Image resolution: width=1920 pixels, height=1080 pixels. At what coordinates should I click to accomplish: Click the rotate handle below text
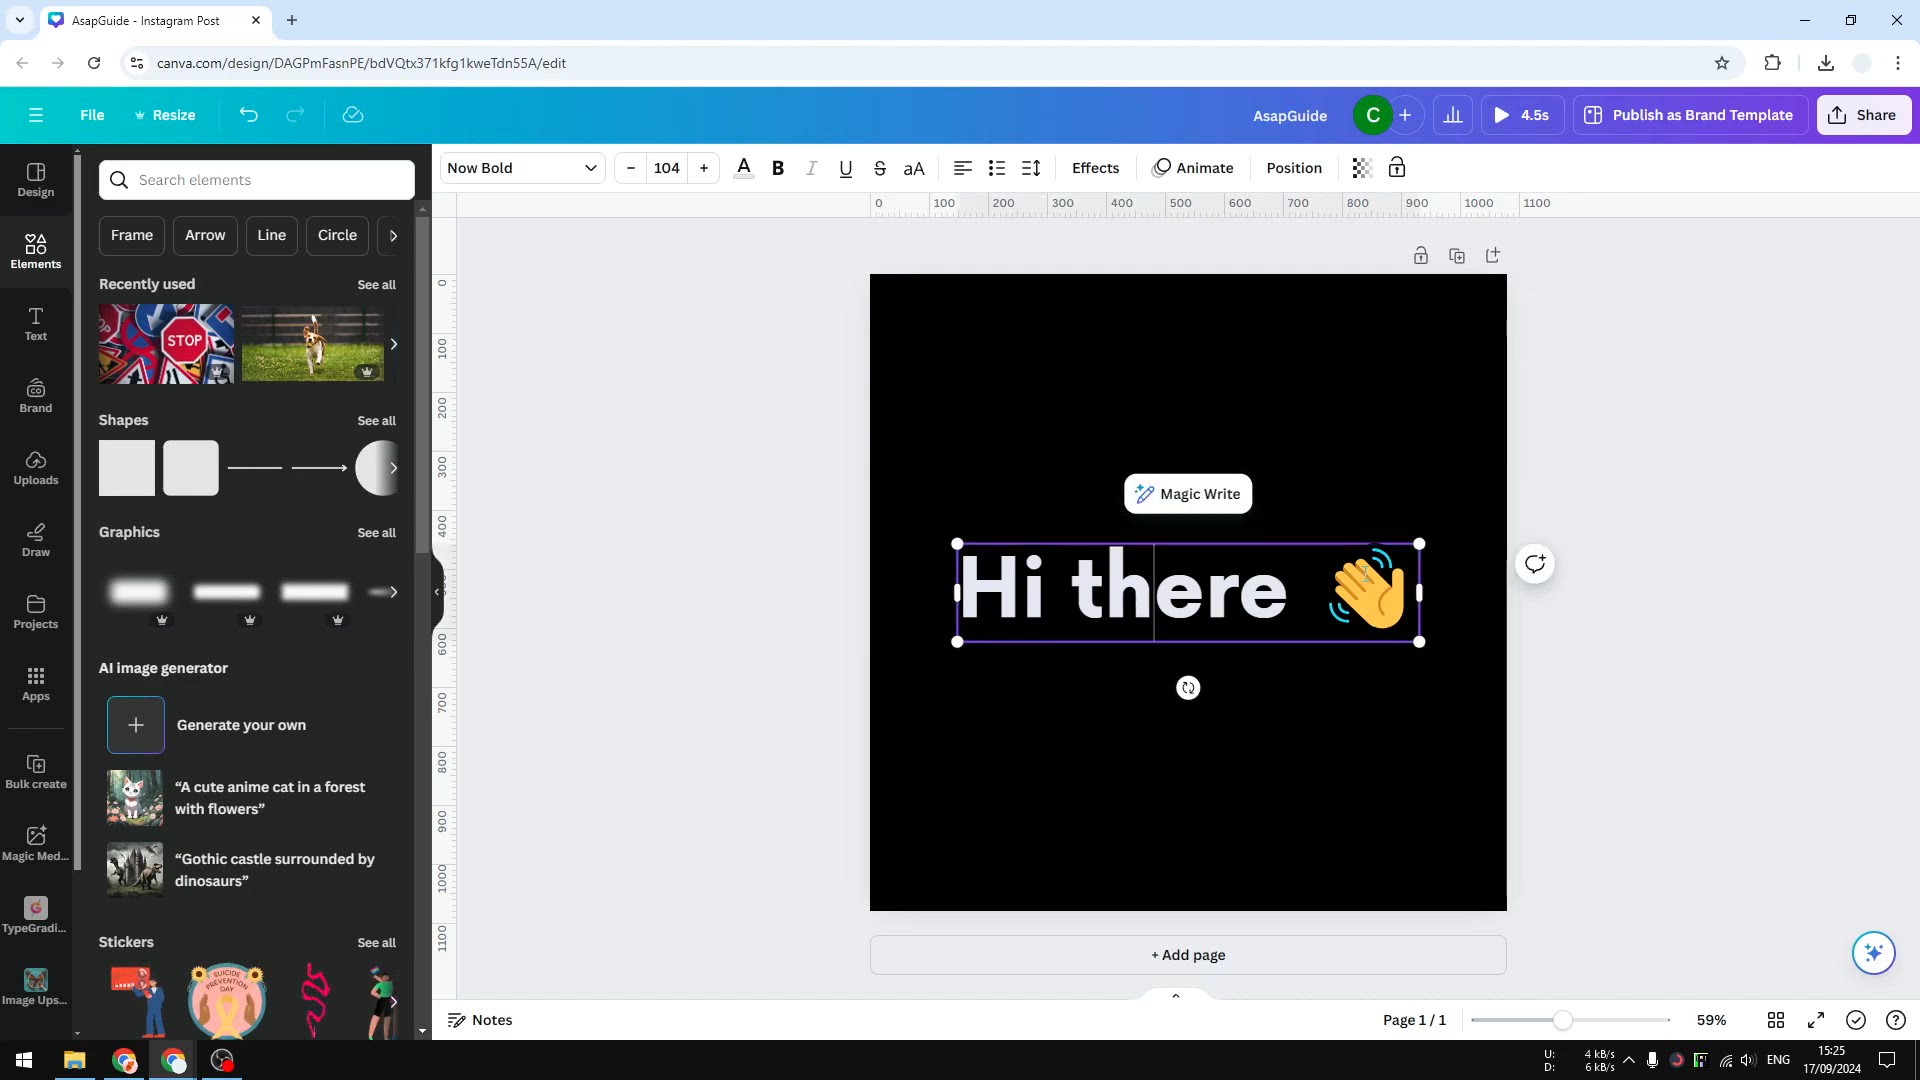[1188, 688]
